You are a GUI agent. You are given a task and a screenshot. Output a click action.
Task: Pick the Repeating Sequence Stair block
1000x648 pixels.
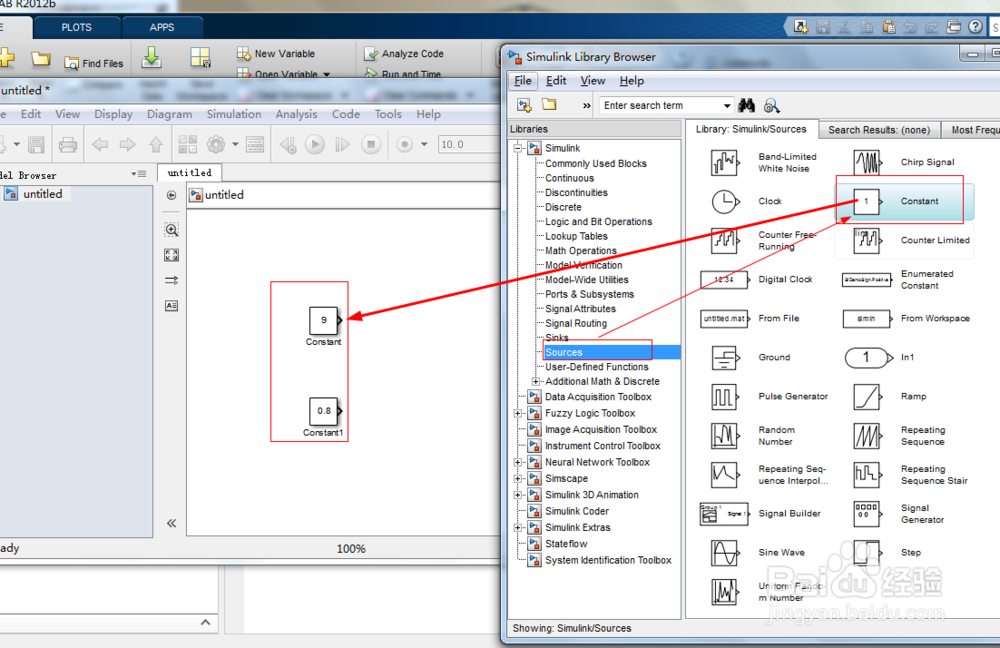pyautogui.click(x=867, y=475)
